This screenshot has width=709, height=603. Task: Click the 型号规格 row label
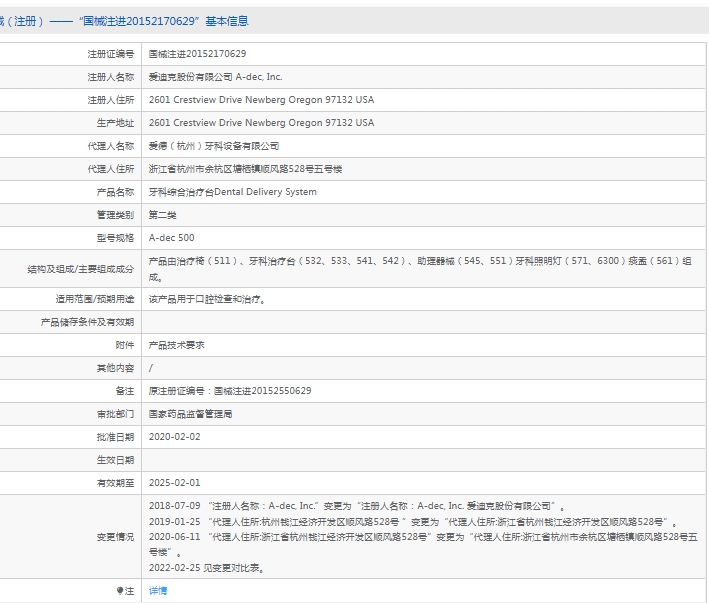115,238
